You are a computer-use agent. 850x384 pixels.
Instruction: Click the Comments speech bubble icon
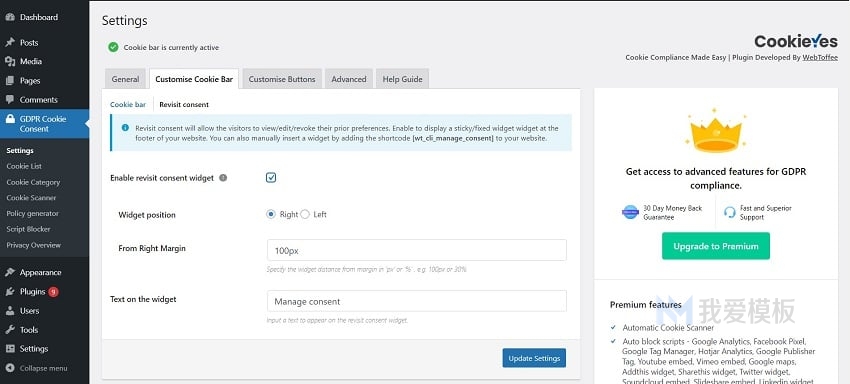(10, 100)
